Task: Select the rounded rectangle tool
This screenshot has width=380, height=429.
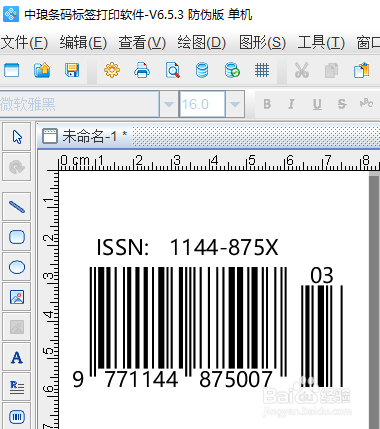Action: (17, 237)
